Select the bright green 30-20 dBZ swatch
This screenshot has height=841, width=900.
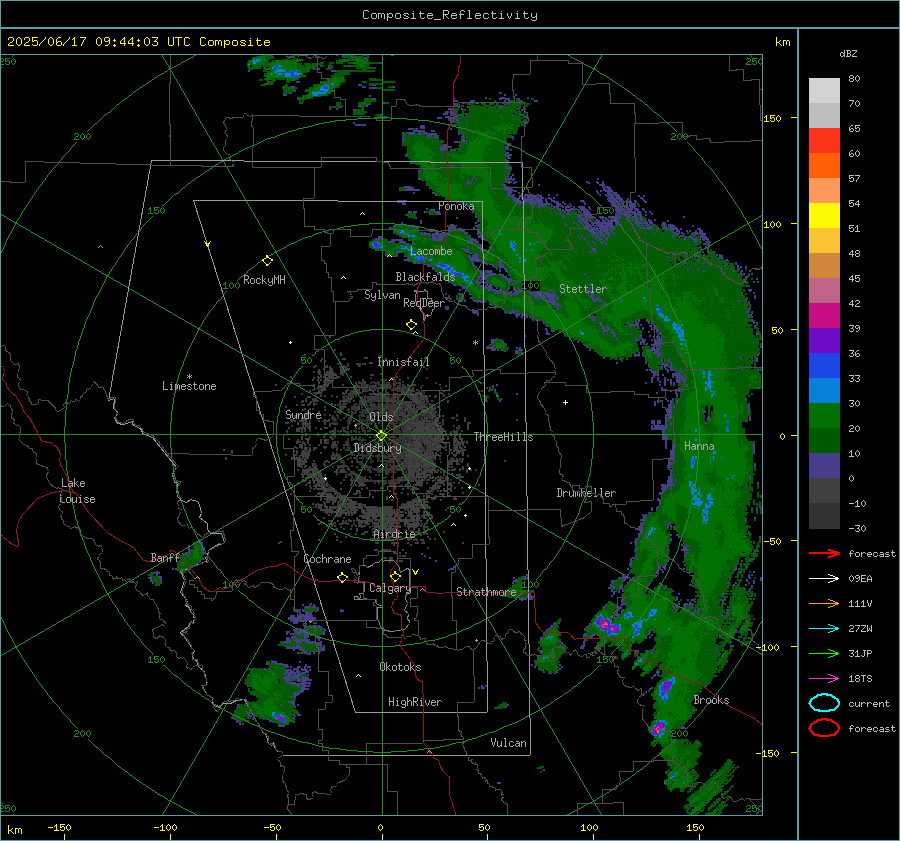coord(824,416)
